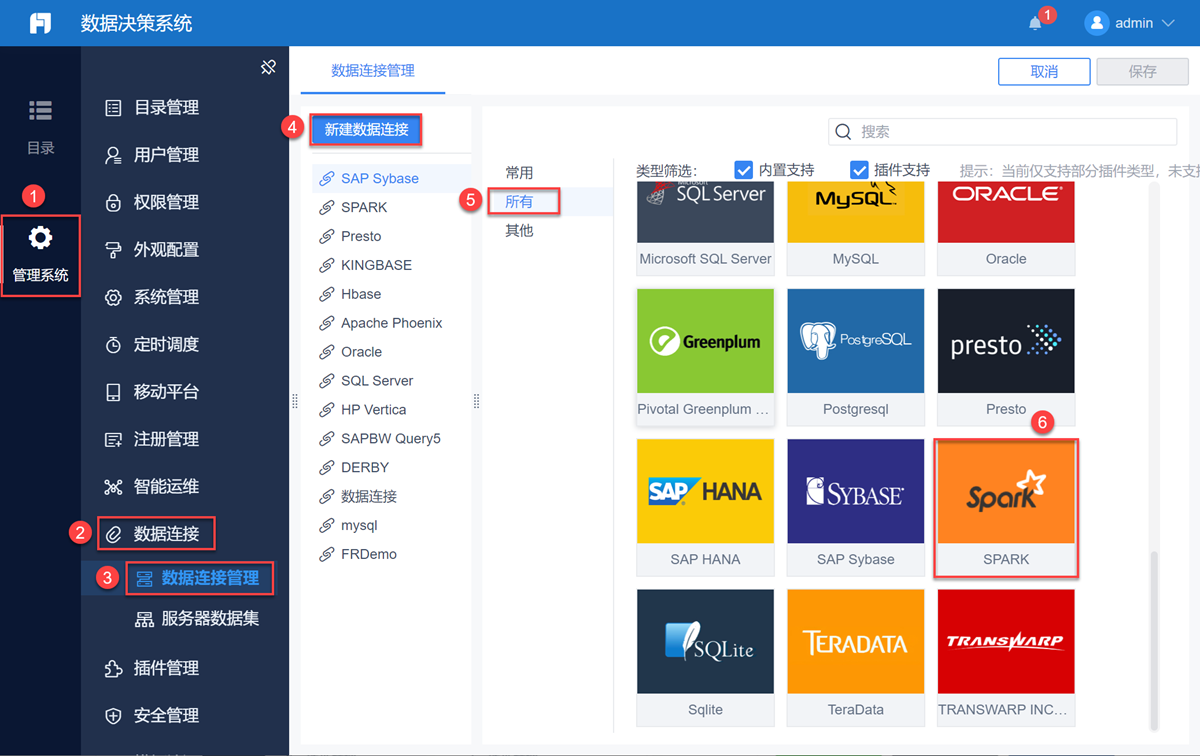
Task: Pick the Sqlite database icon
Action: tap(706, 641)
